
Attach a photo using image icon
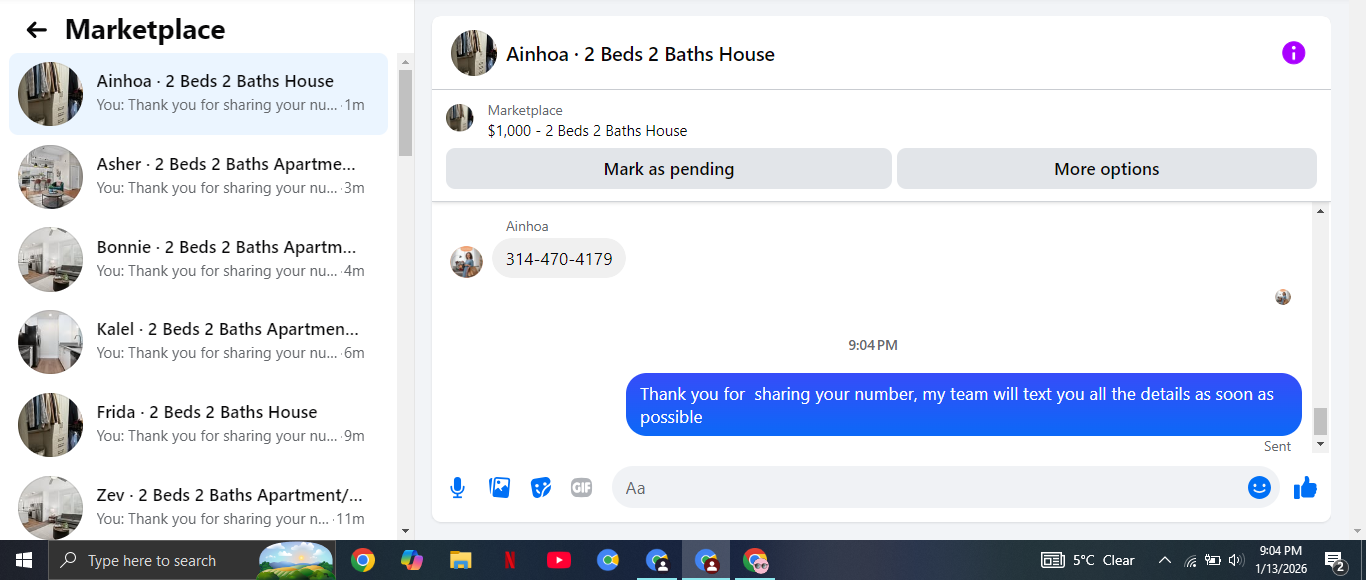(x=499, y=488)
